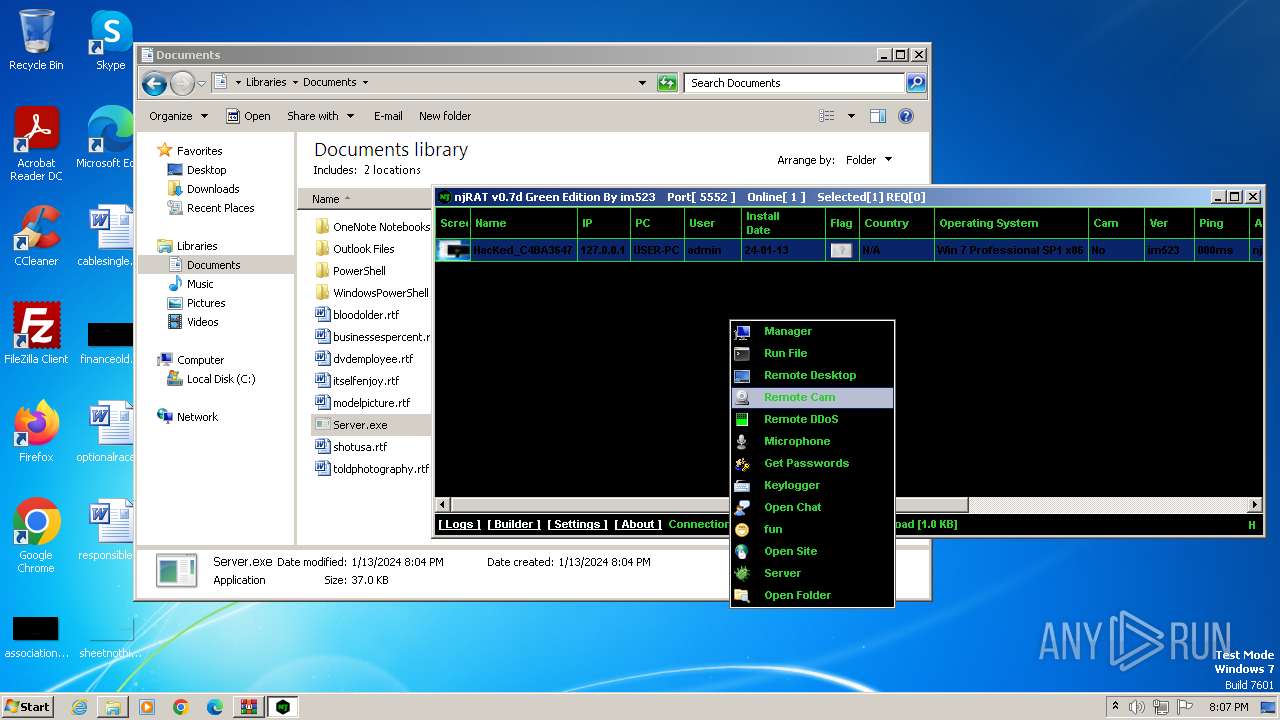Viewport: 1280px width, 720px height.
Task: Open the Logs link in njRAT
Action: pos(459,524)
